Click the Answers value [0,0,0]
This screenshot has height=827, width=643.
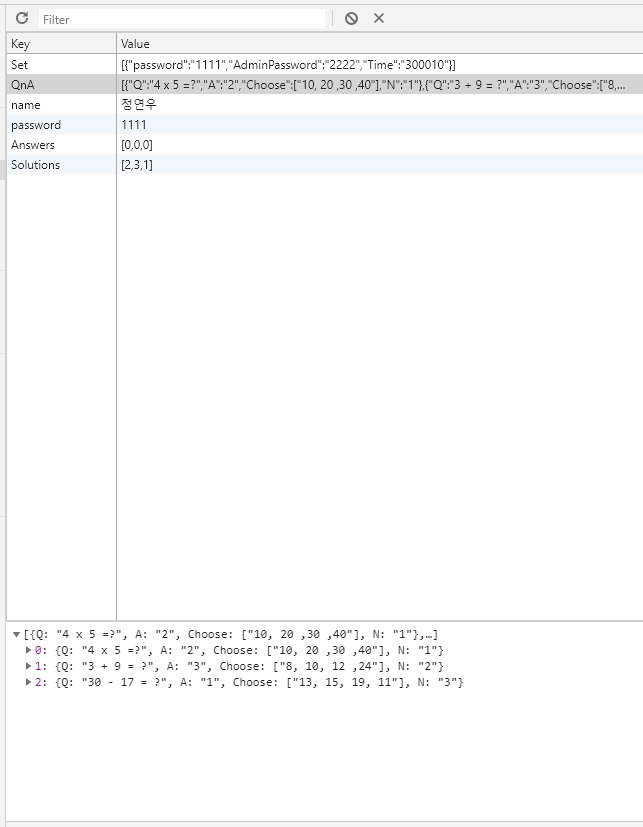click(137, 145)
